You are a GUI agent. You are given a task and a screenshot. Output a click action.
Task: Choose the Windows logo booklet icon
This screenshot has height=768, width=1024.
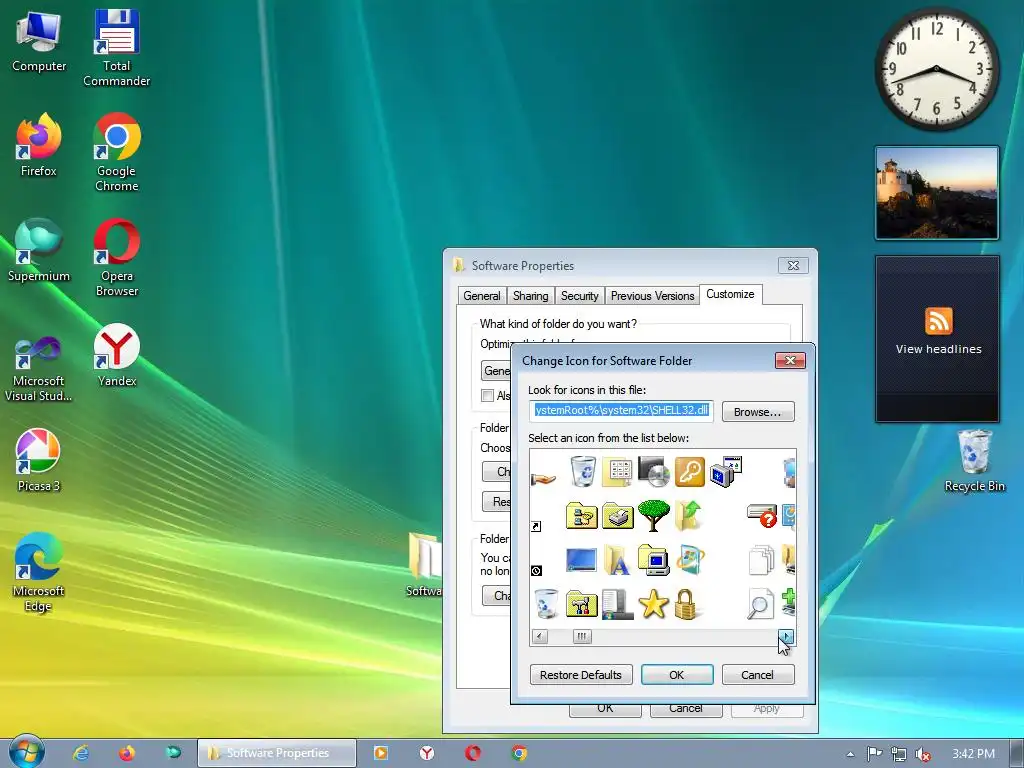click(690, 560)
